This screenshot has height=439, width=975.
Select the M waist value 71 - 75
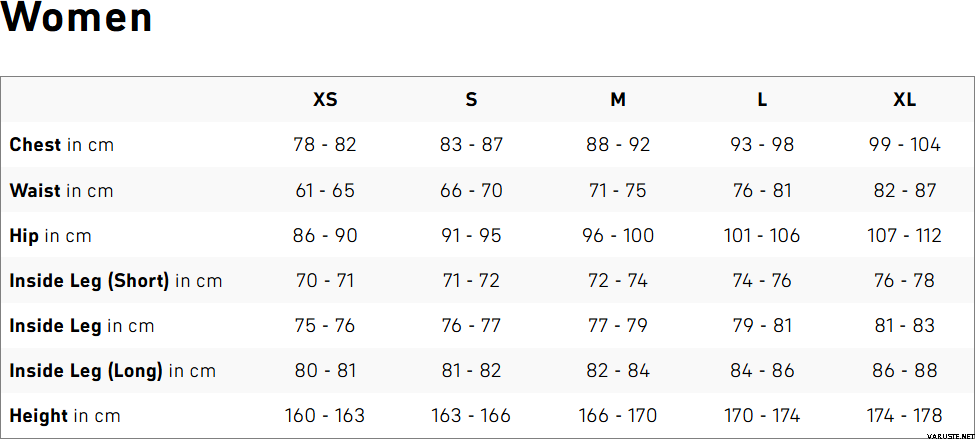pos(618,191)
